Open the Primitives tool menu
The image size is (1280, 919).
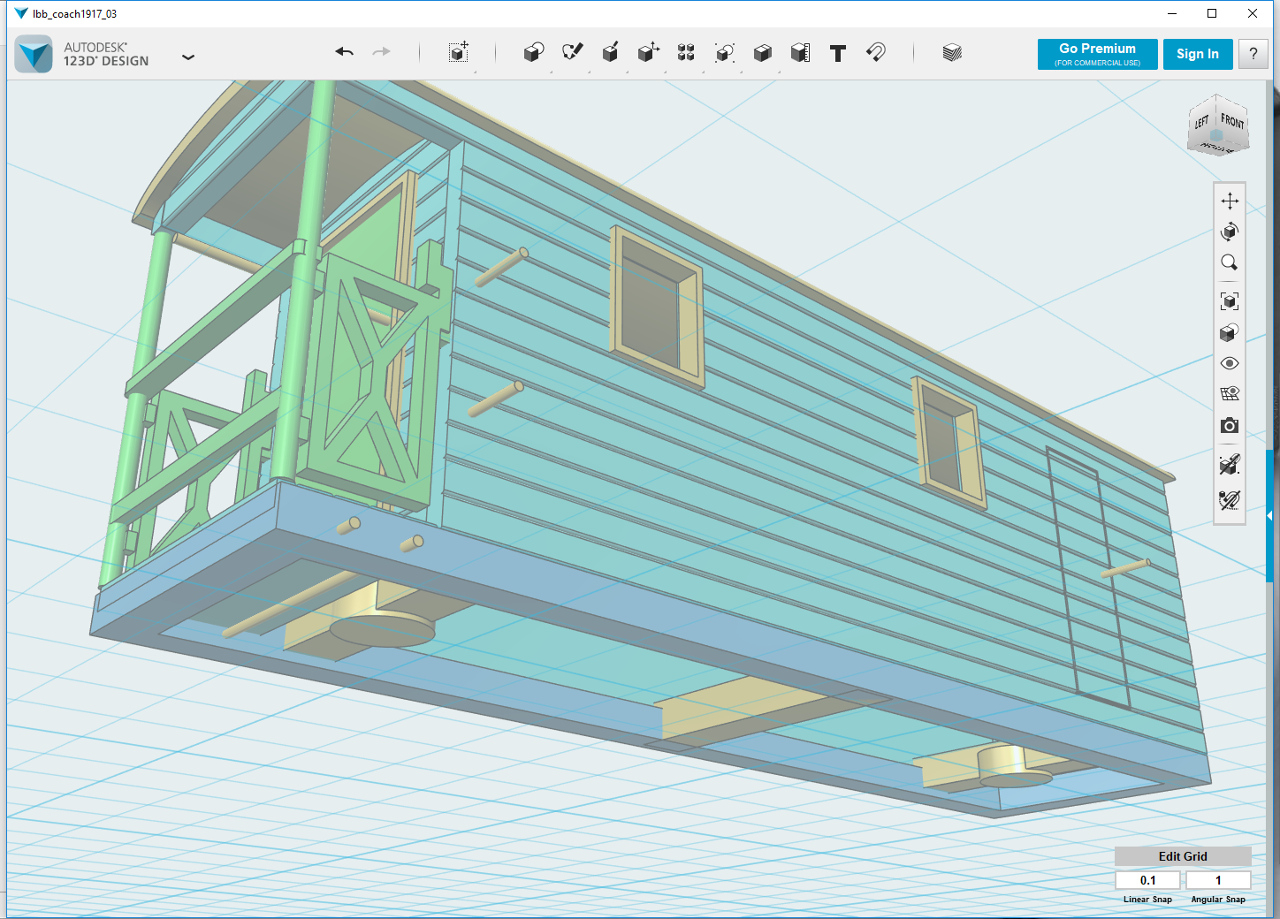(x=534, y=53)
